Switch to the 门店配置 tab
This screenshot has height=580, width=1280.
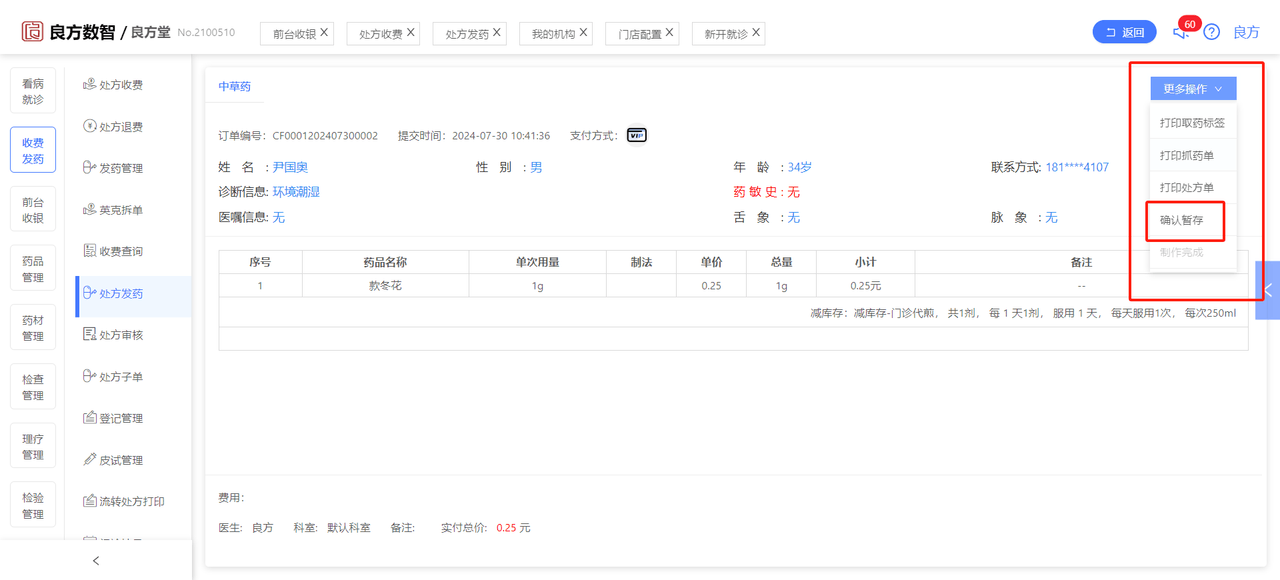640,34
